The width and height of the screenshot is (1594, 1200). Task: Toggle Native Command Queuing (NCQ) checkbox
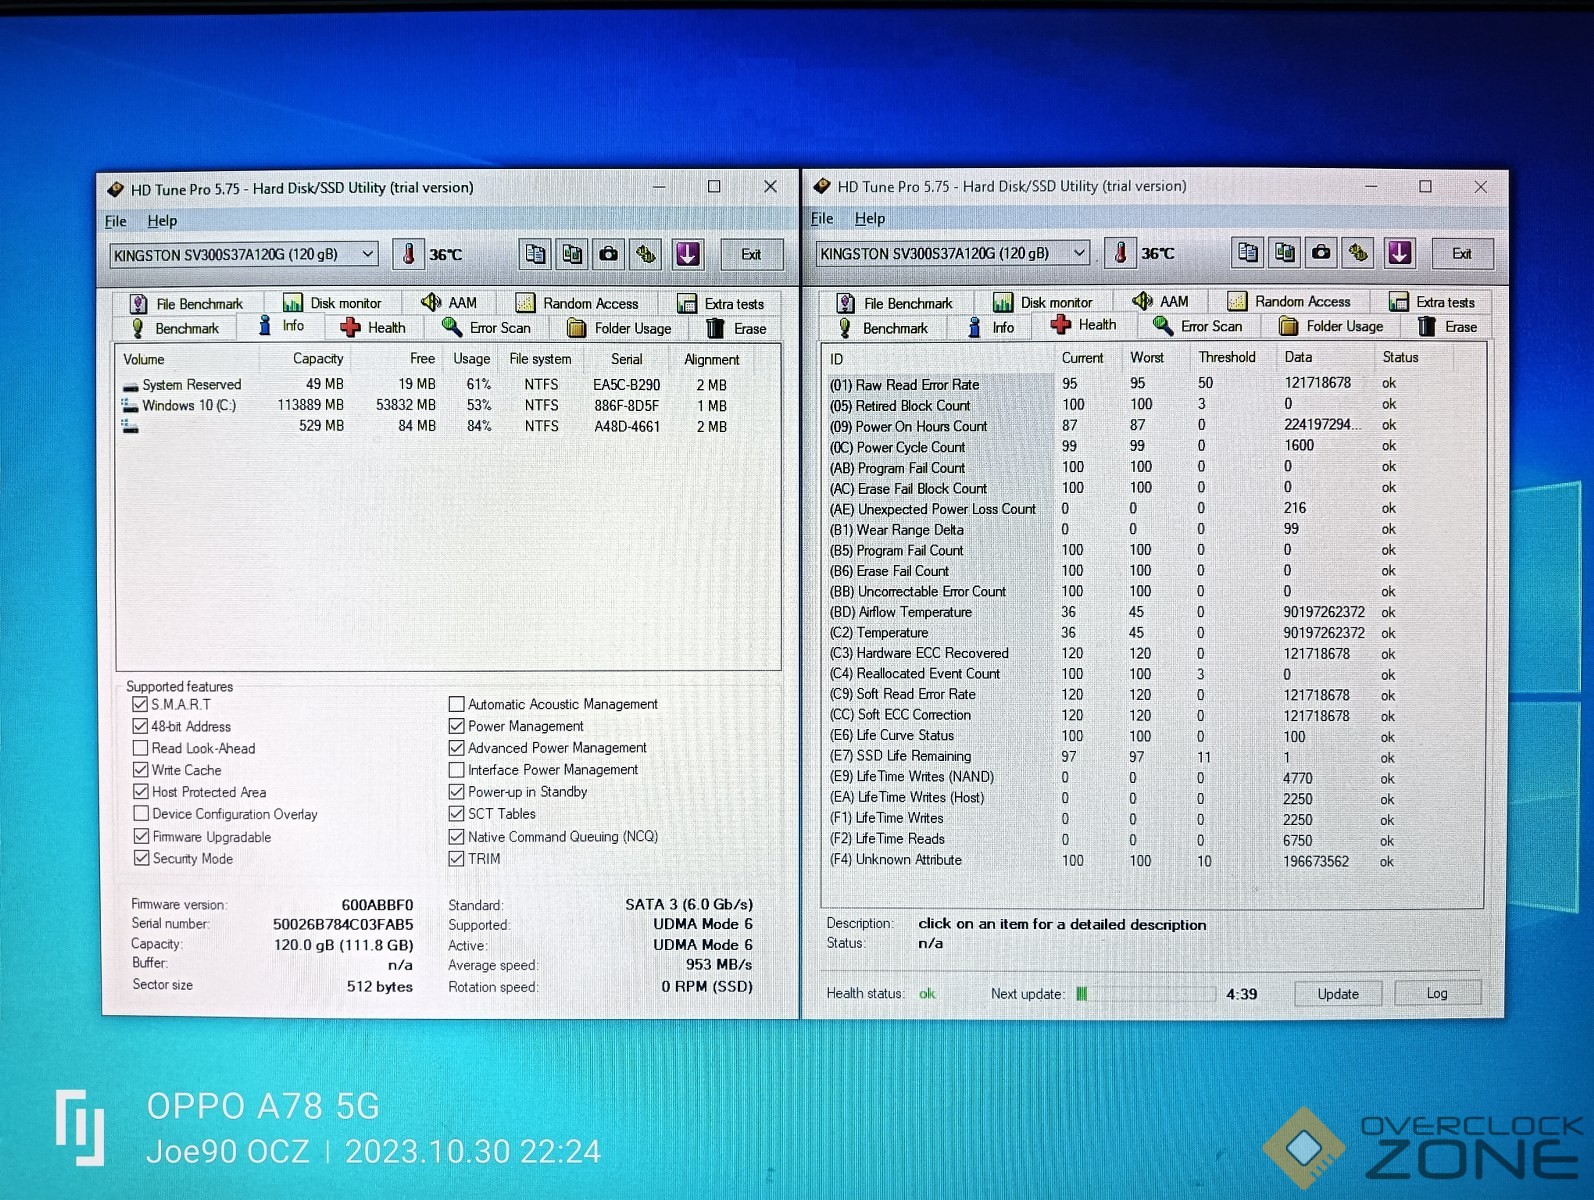(x=456, y=836)
